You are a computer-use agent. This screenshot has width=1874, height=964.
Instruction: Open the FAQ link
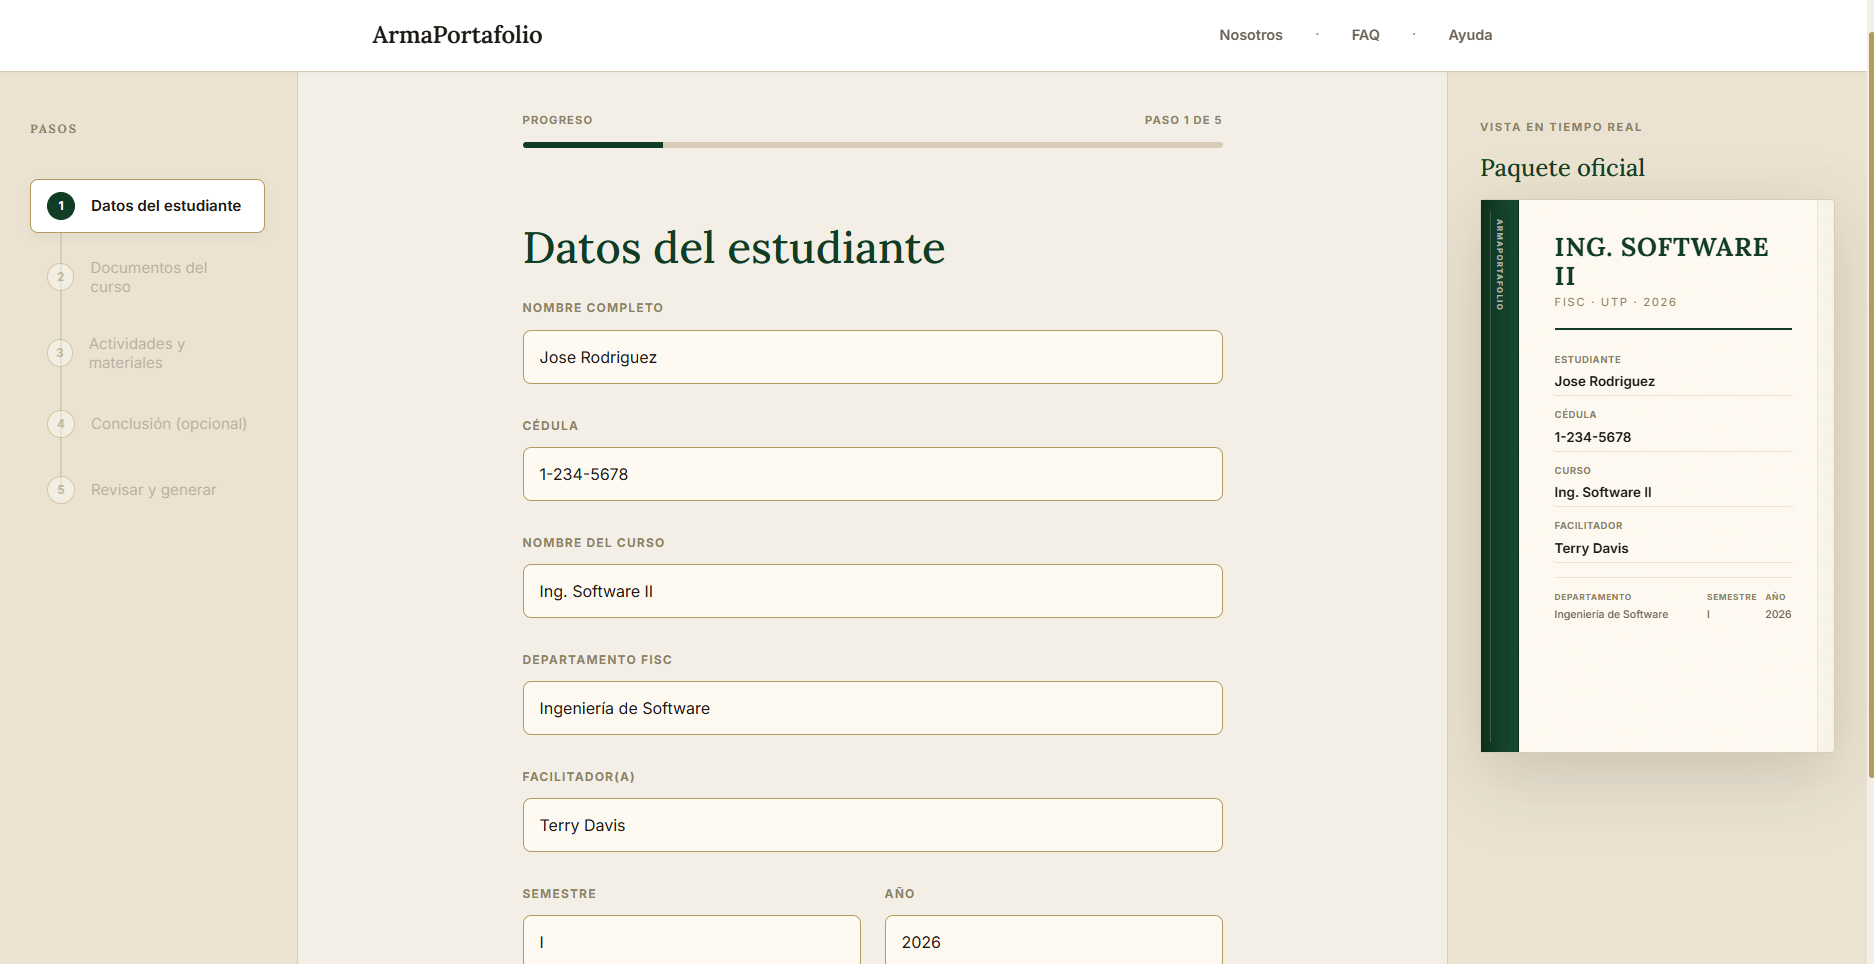1365,35
